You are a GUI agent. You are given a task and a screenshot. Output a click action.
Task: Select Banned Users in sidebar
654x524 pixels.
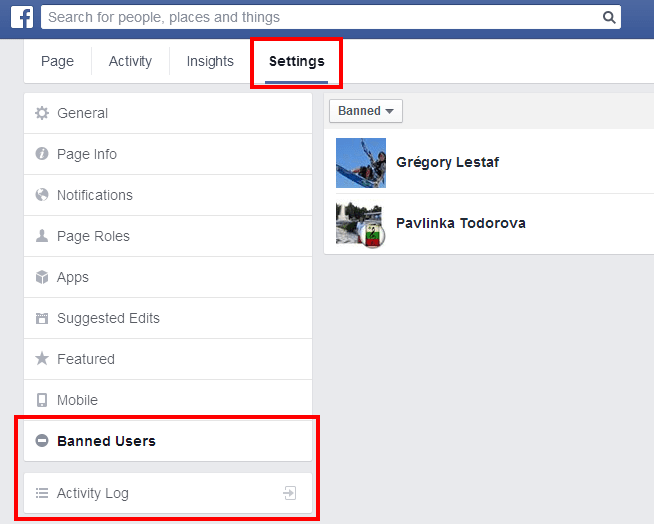tap(106, 441)
